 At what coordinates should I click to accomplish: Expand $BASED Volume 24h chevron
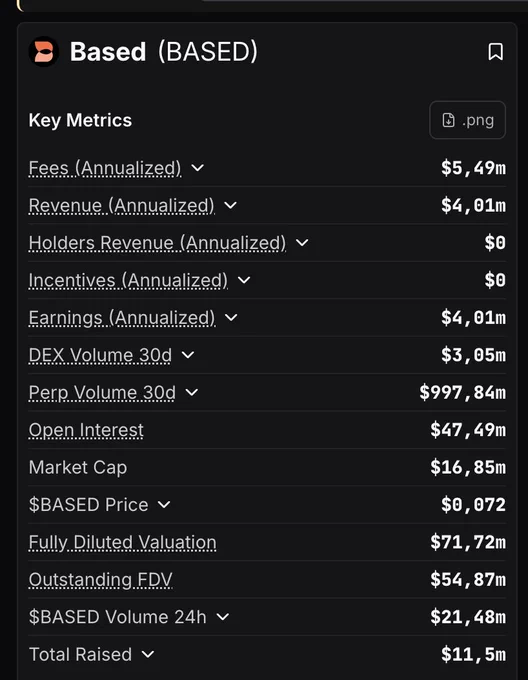(x=222, y=617)
